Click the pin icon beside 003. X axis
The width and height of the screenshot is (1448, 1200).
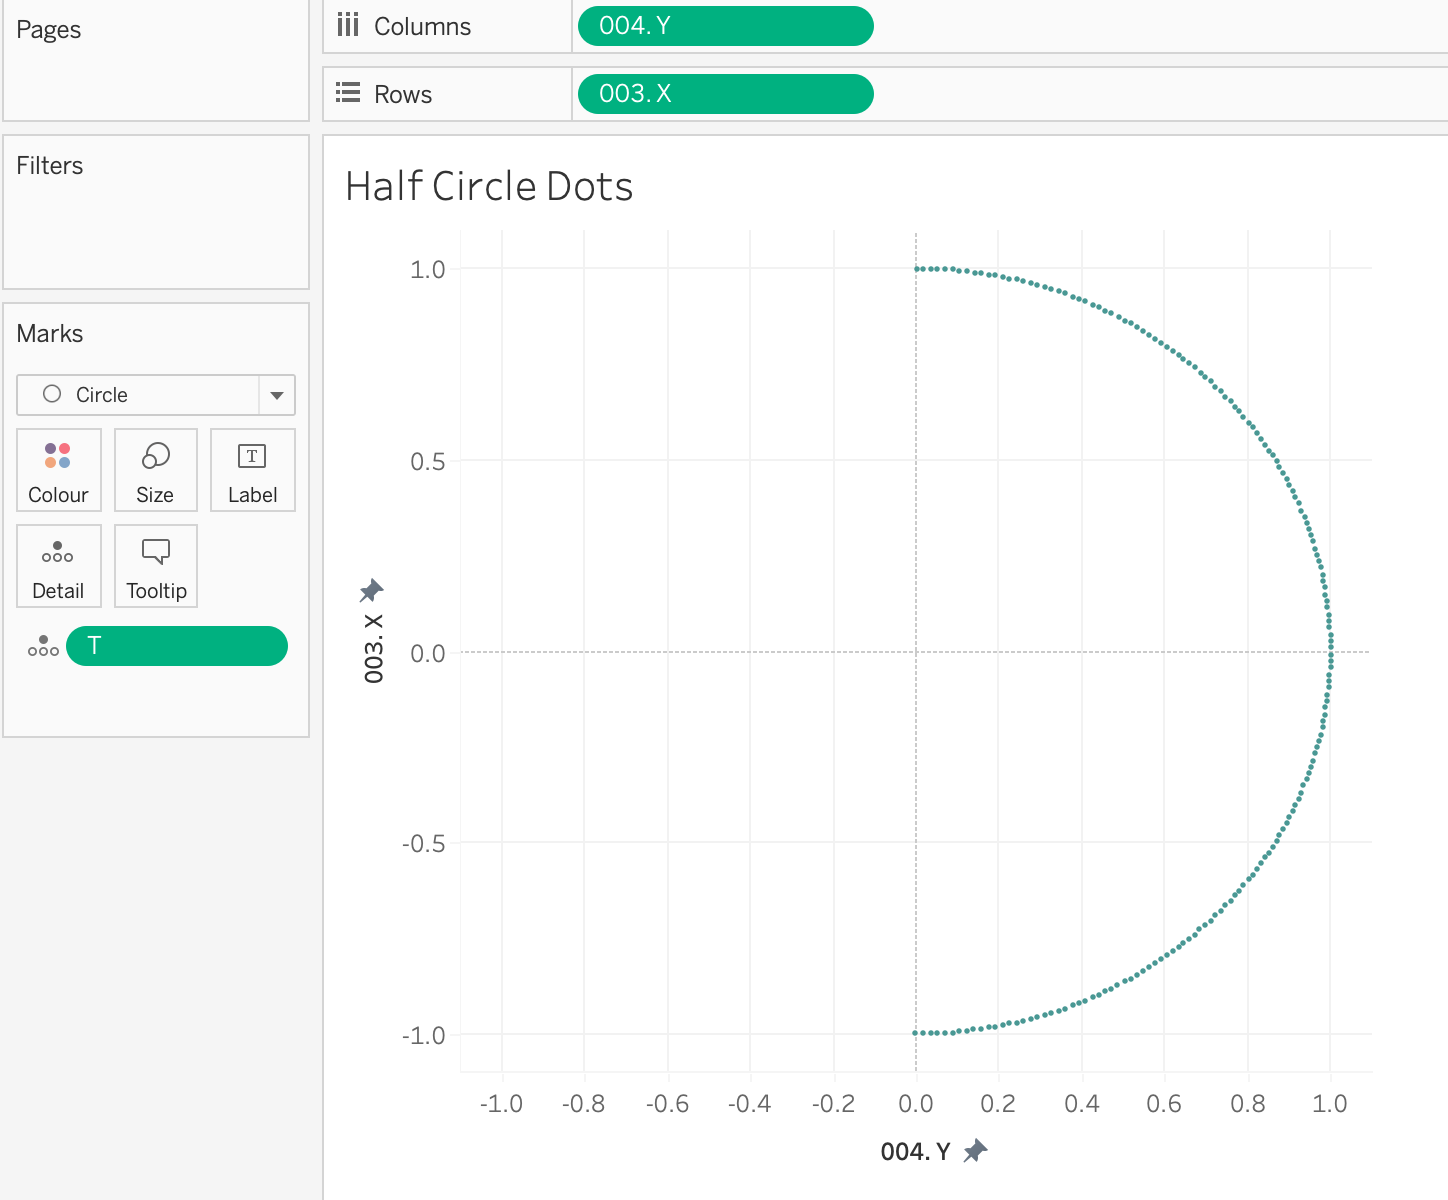pyautogui.click(x=371, y=590)
